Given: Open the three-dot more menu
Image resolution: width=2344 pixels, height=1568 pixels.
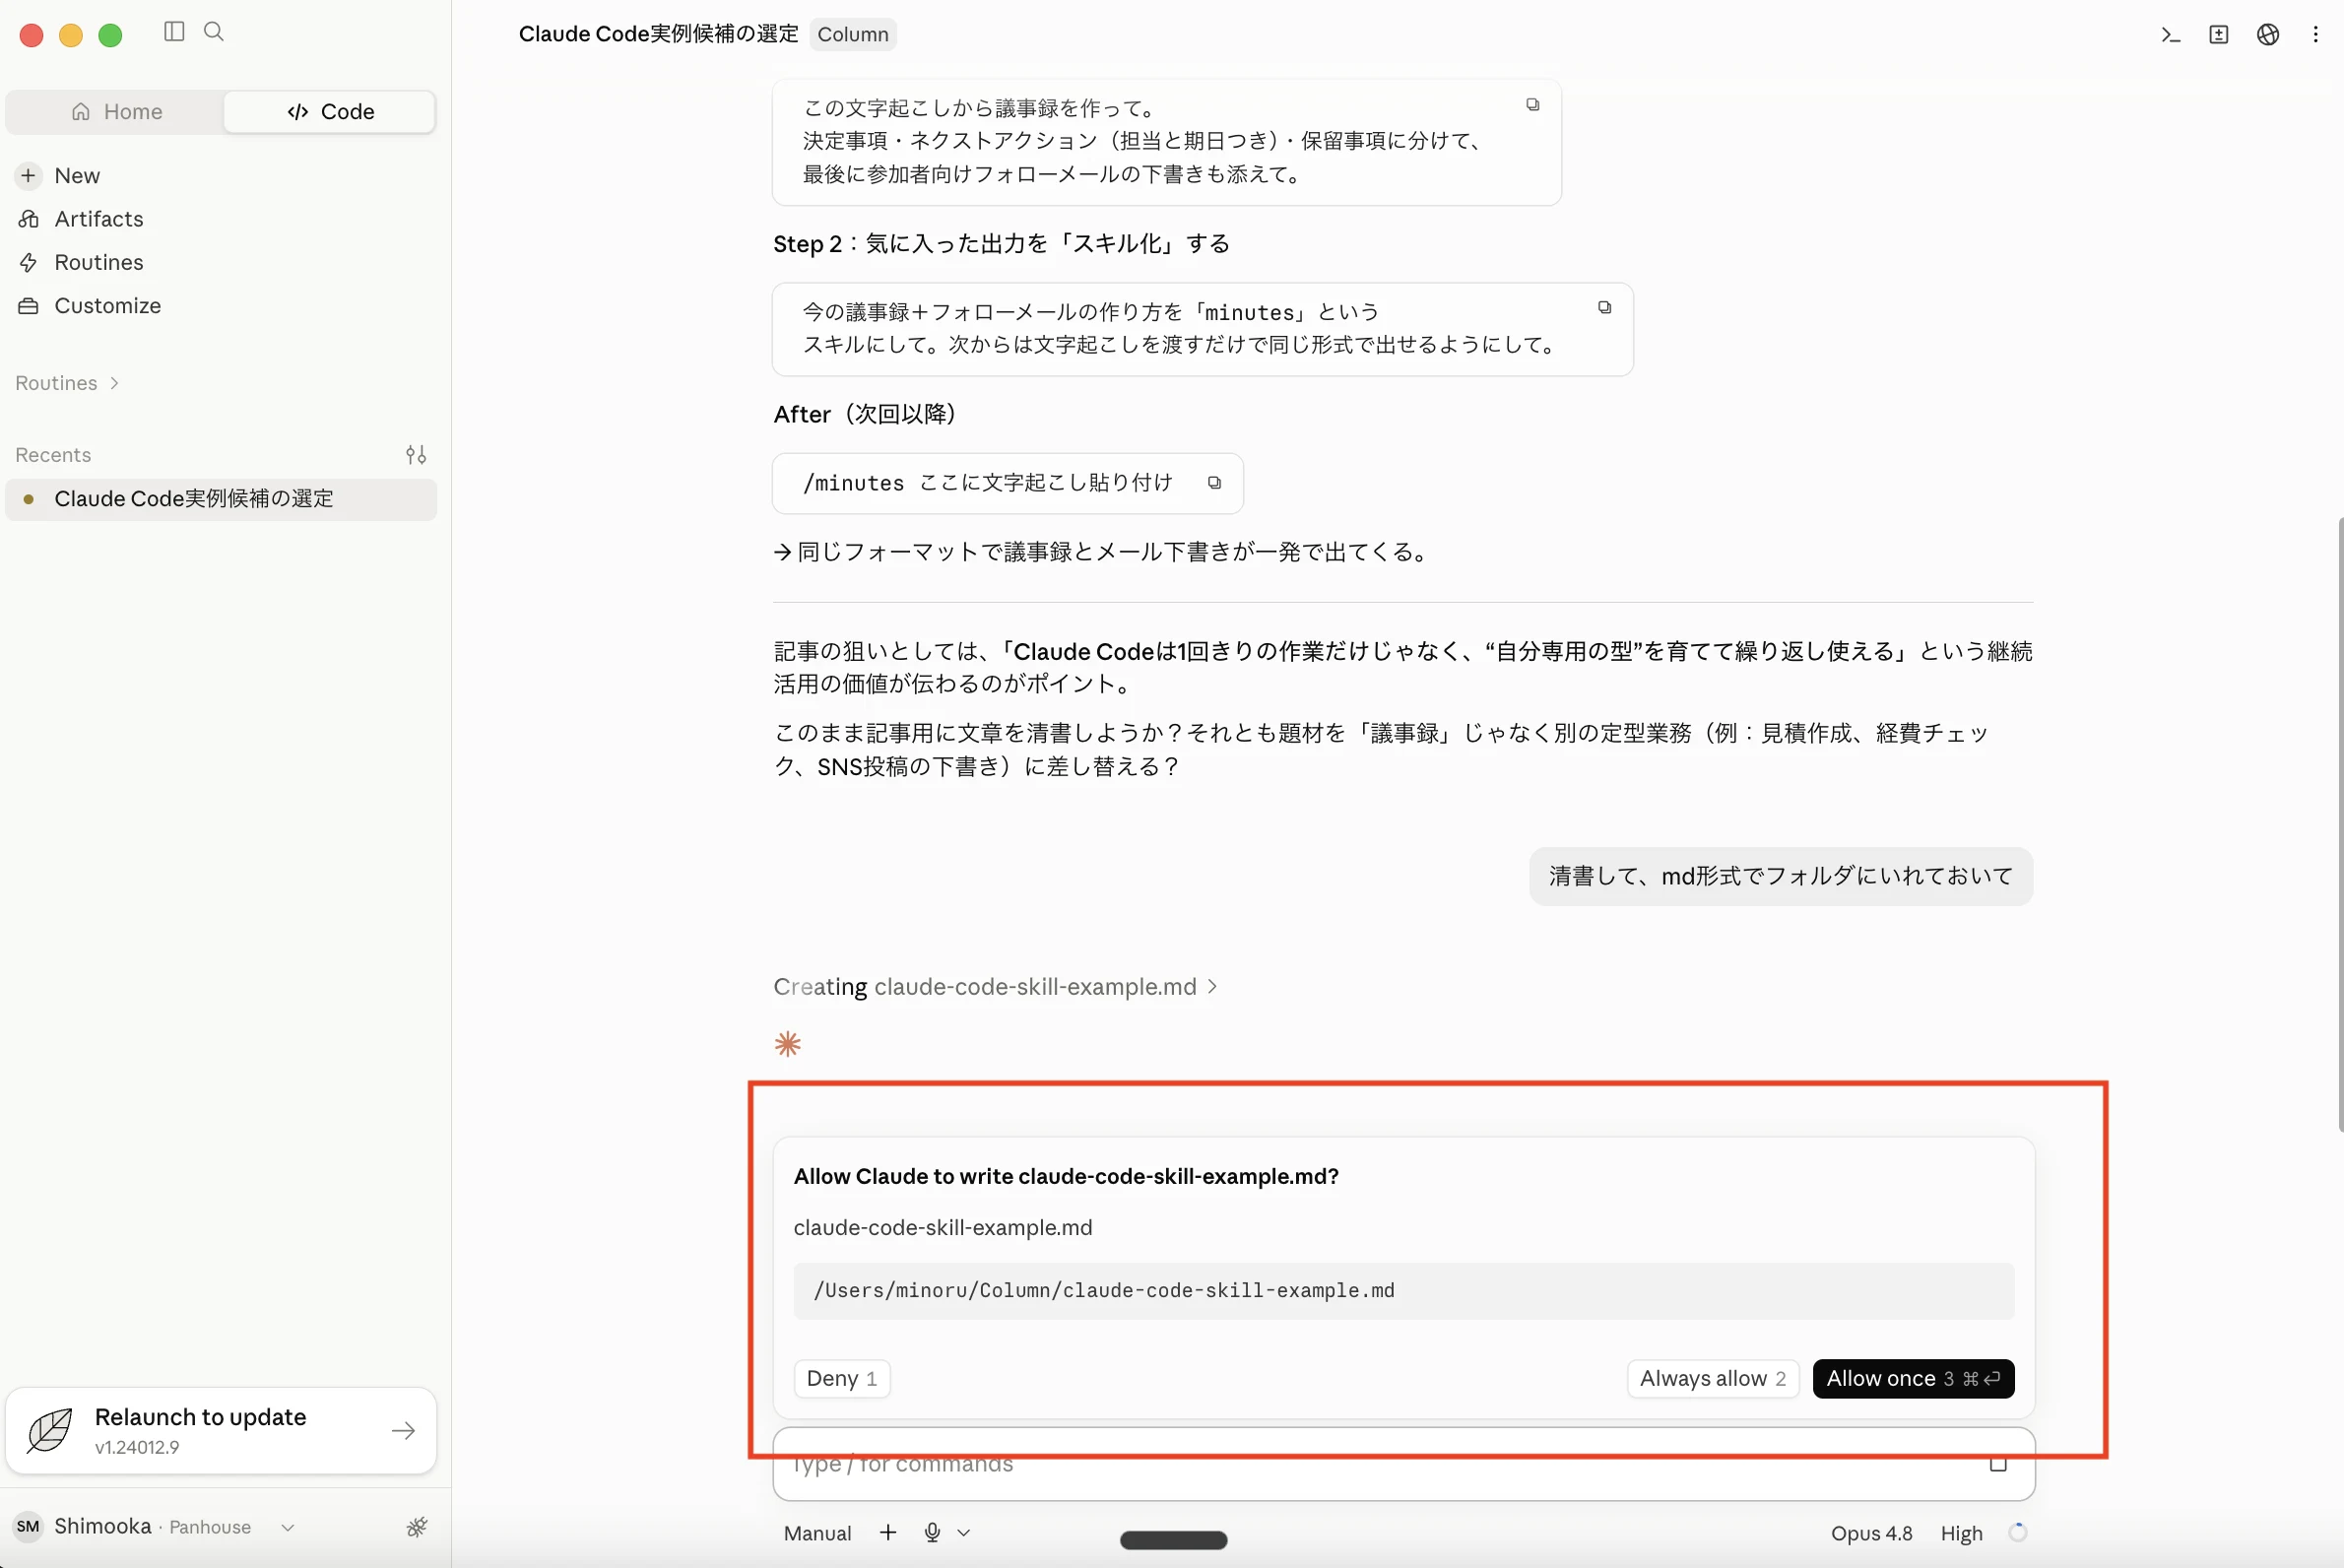Looking at the screenshot, I should point(2315,35).
